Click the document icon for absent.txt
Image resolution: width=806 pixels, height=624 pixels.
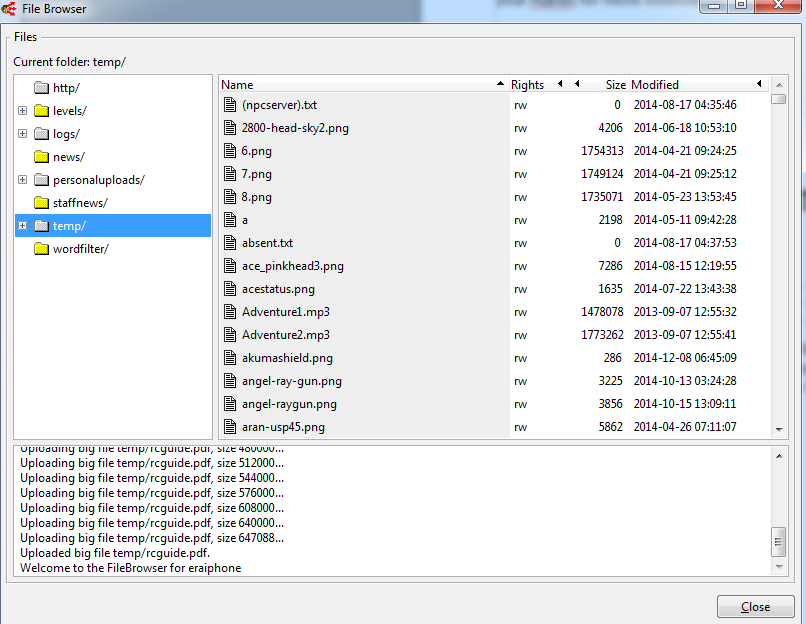pos(229,243)
